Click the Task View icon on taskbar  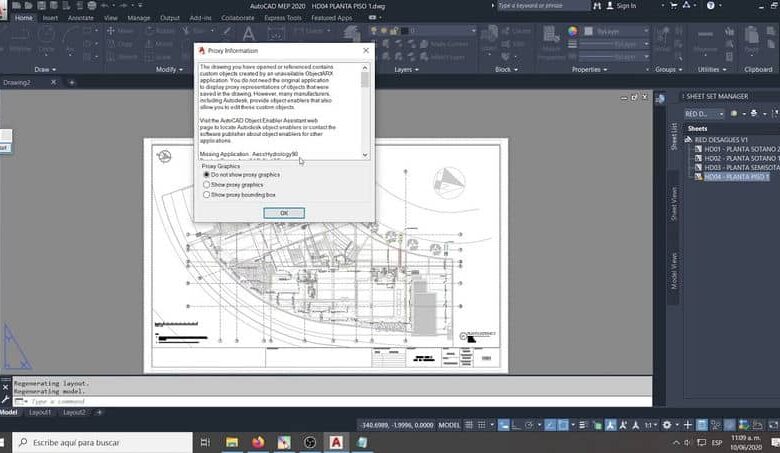pos(205,442)
